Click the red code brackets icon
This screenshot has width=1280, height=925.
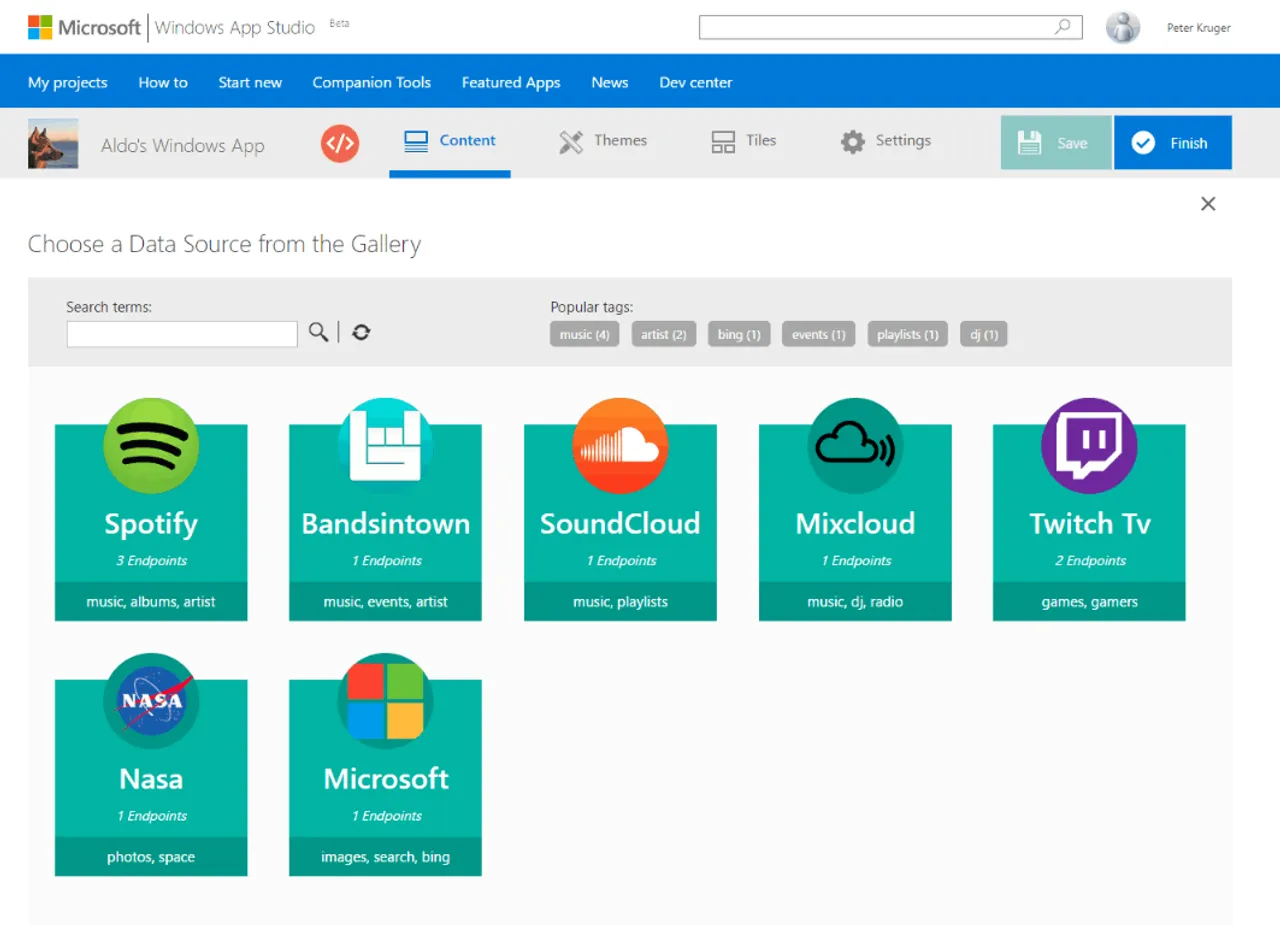click(340, 143)
